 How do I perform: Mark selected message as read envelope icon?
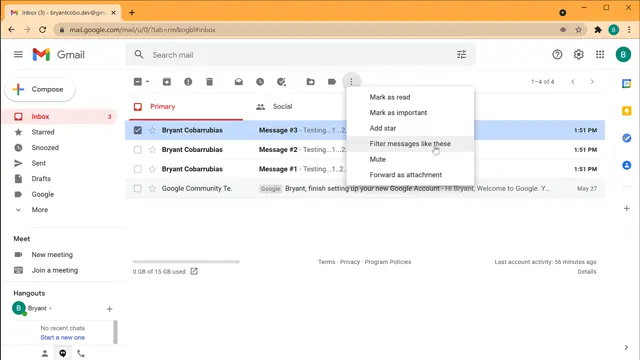pos(239,82)
